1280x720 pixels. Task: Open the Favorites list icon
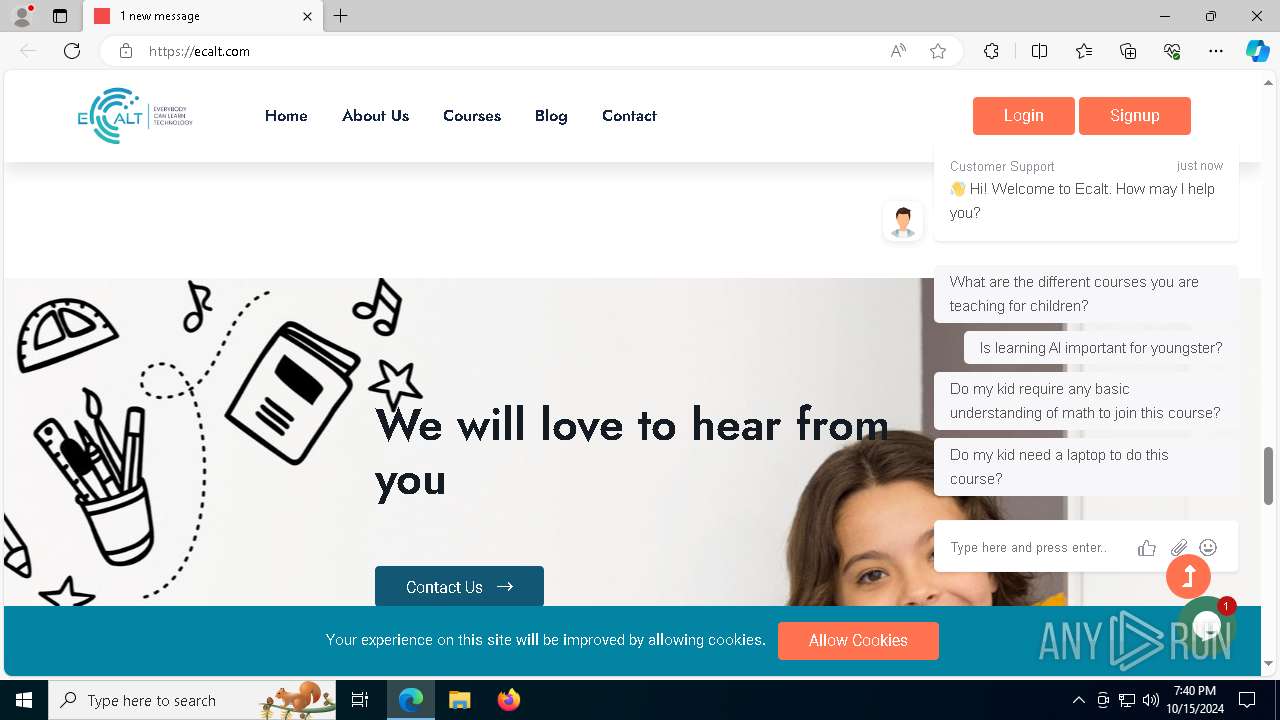coord(1084,51)
